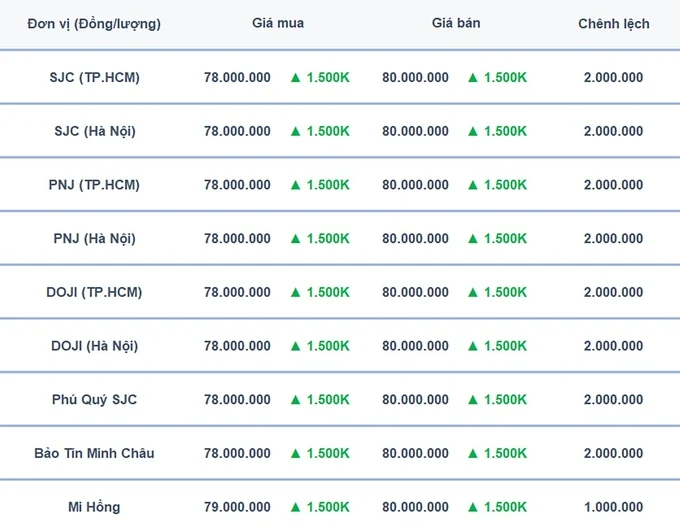Click the green up arrow for PNJ (TP.HCM) sell price

(x=473, y=185)
